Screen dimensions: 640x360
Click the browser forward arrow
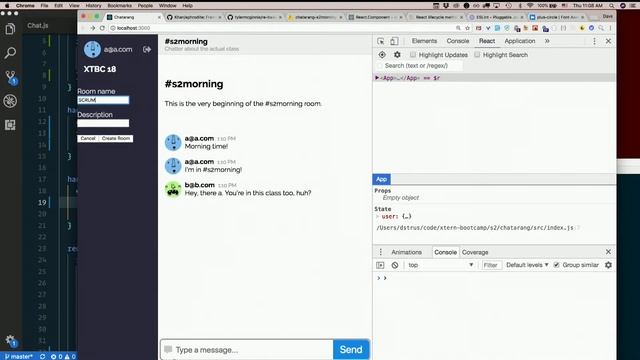pyautogui.click(x=93, y=28)
